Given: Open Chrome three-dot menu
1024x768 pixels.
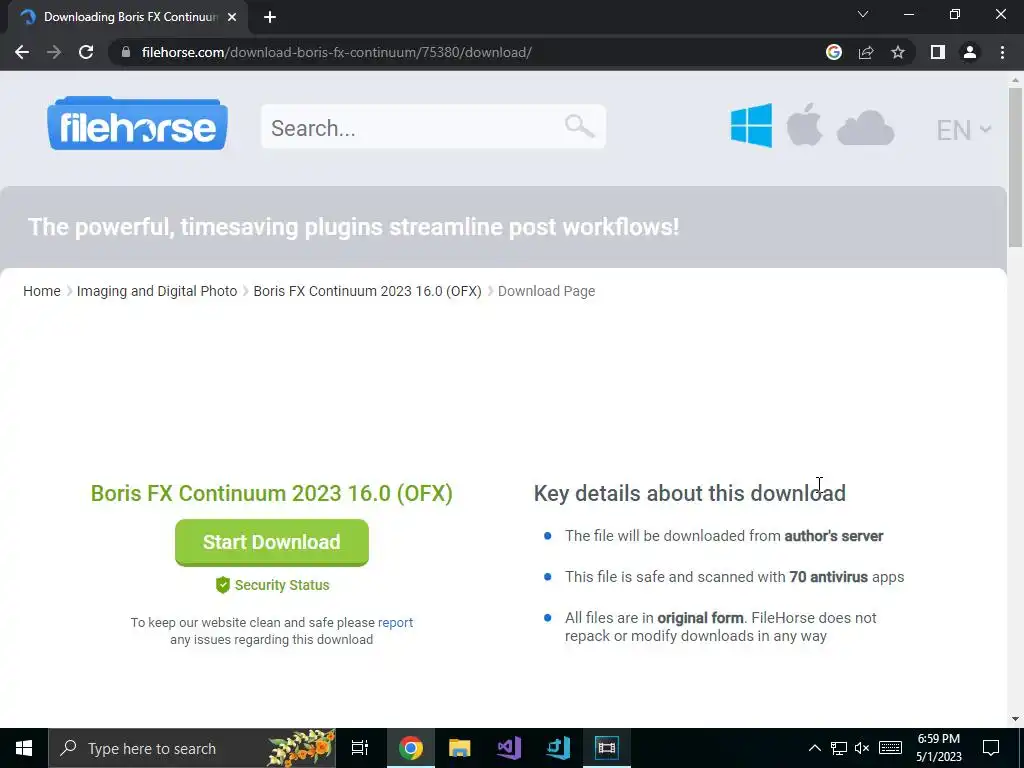Looking at the screenshot, I should pyautogui.click(x=1002, y=52).
